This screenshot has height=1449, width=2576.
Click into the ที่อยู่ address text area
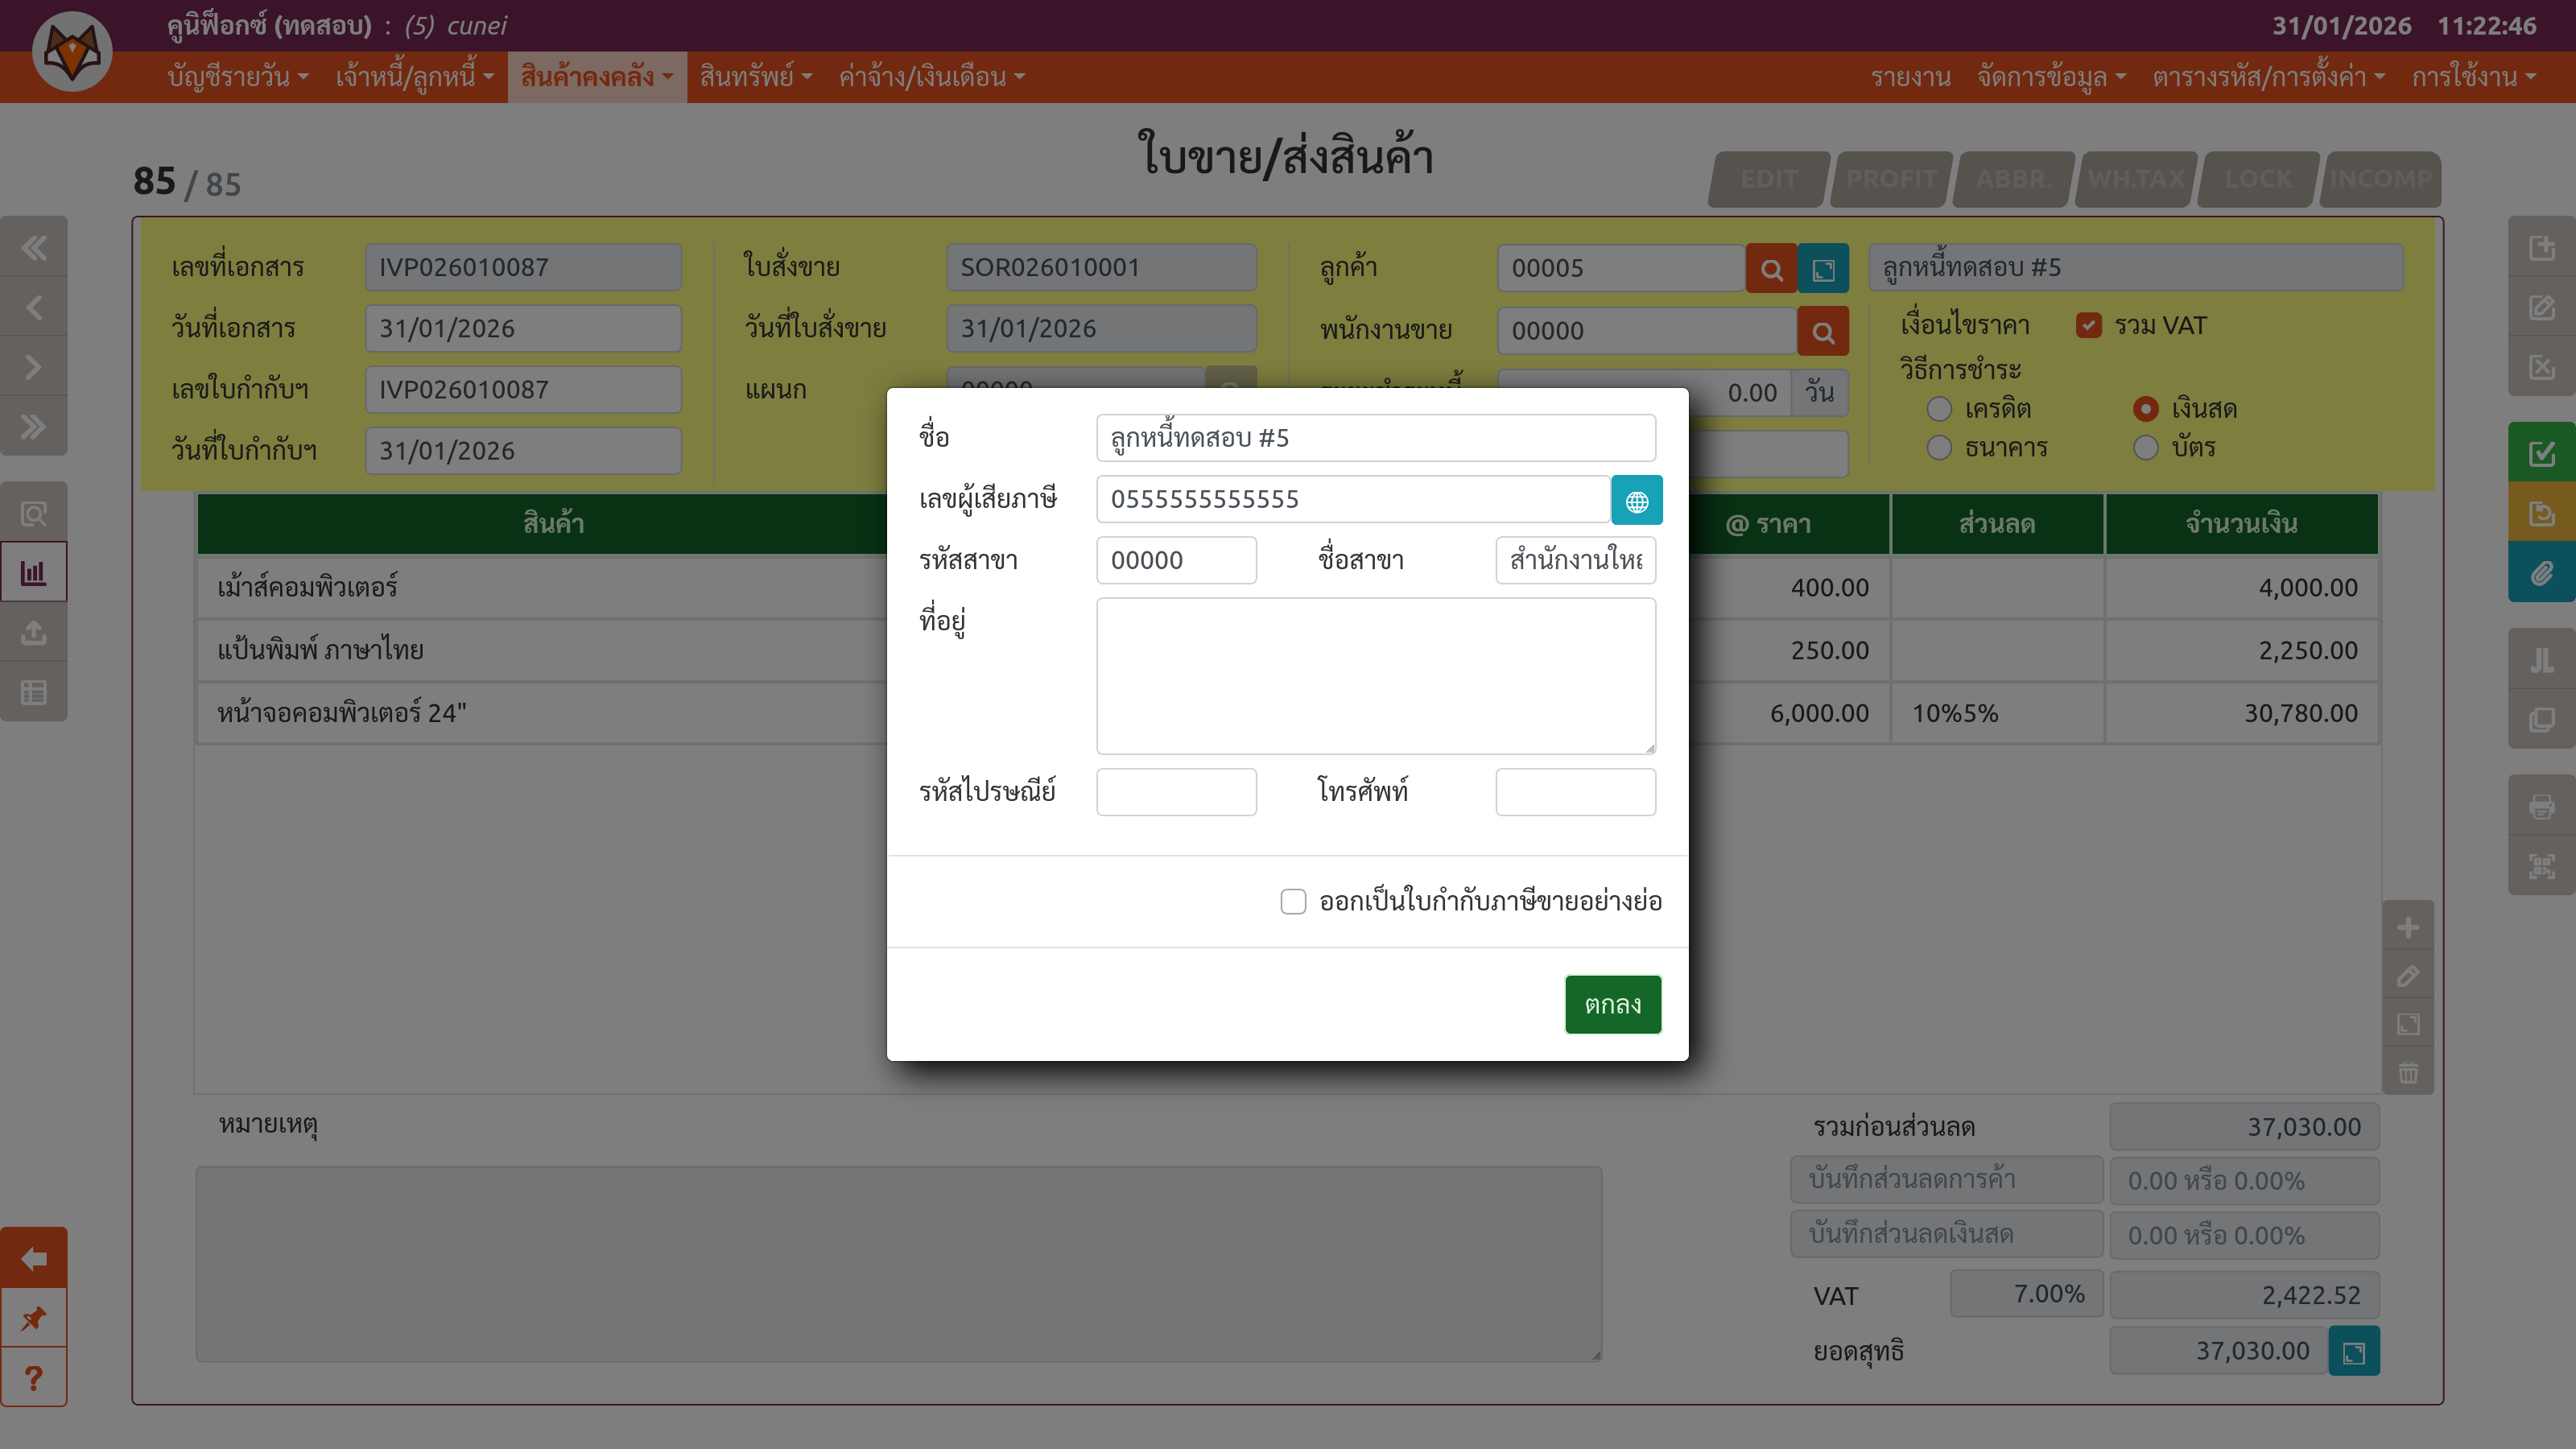pos(1375,676)
